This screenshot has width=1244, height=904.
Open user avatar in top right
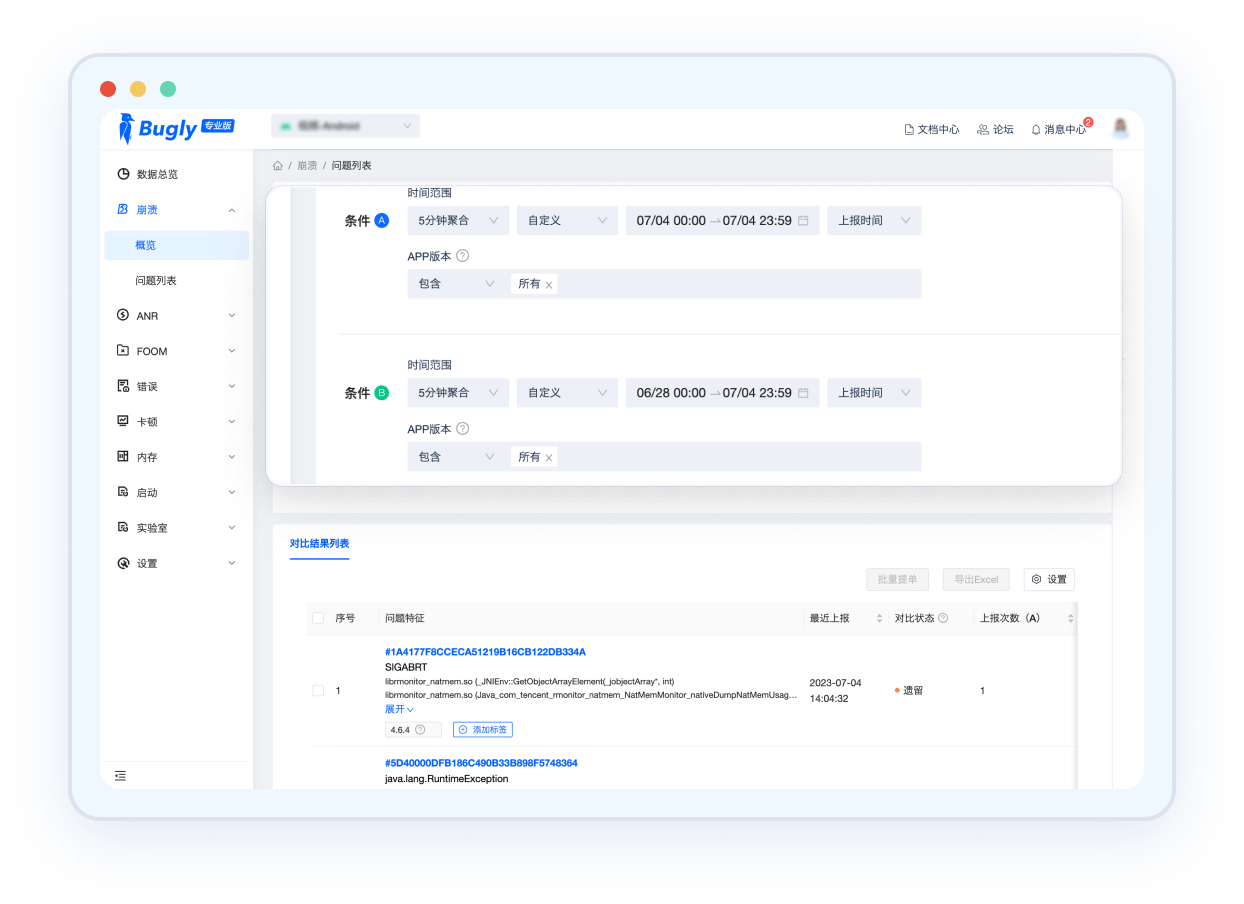tap(1121, 127)
